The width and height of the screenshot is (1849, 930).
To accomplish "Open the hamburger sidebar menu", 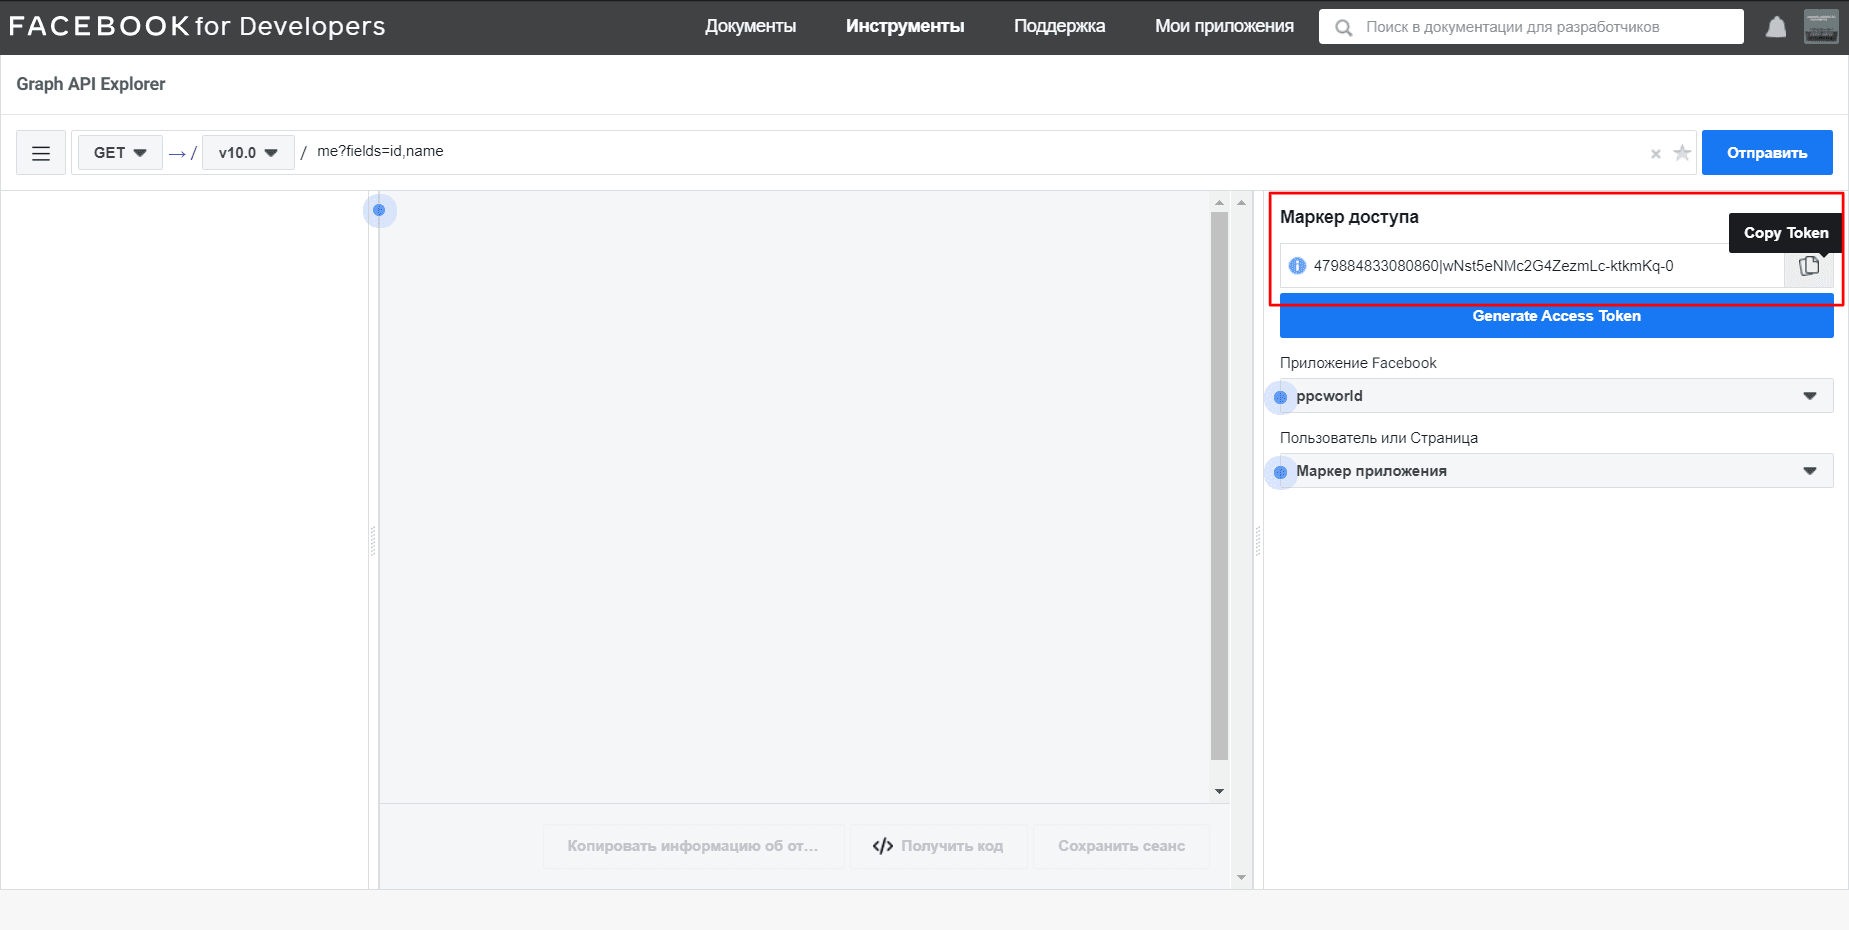I will (x=41, y=153).
